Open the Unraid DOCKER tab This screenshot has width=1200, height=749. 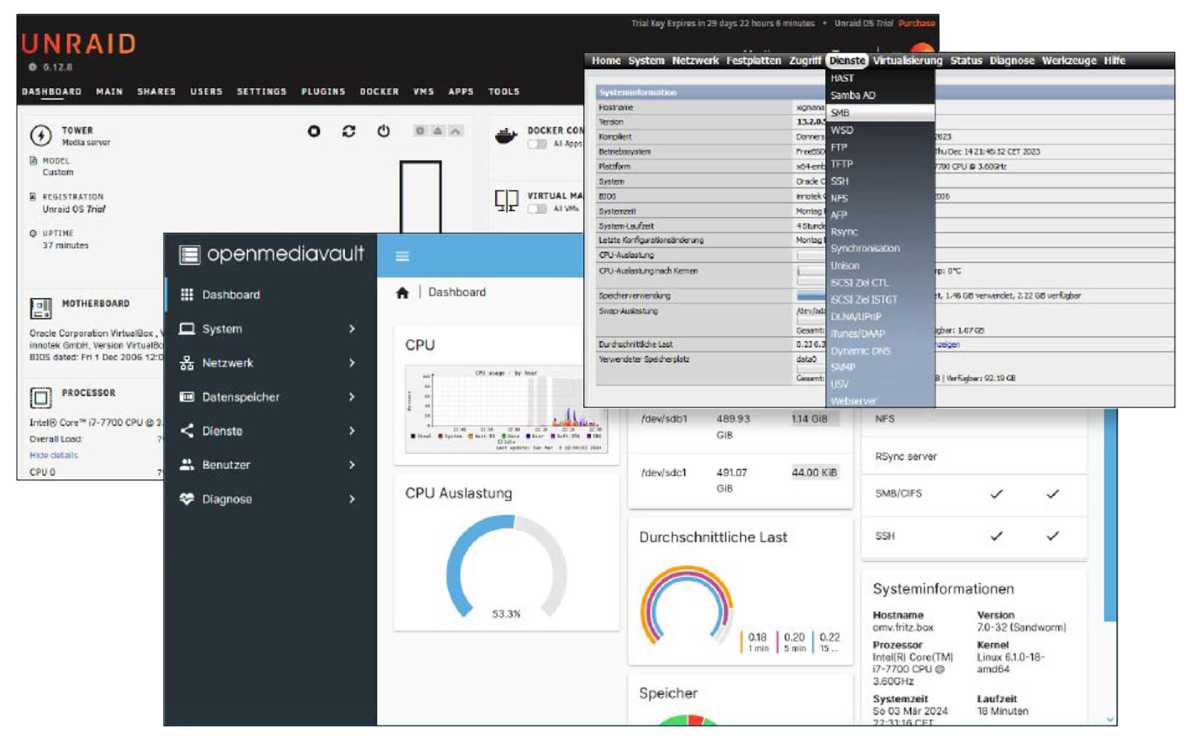379,92
